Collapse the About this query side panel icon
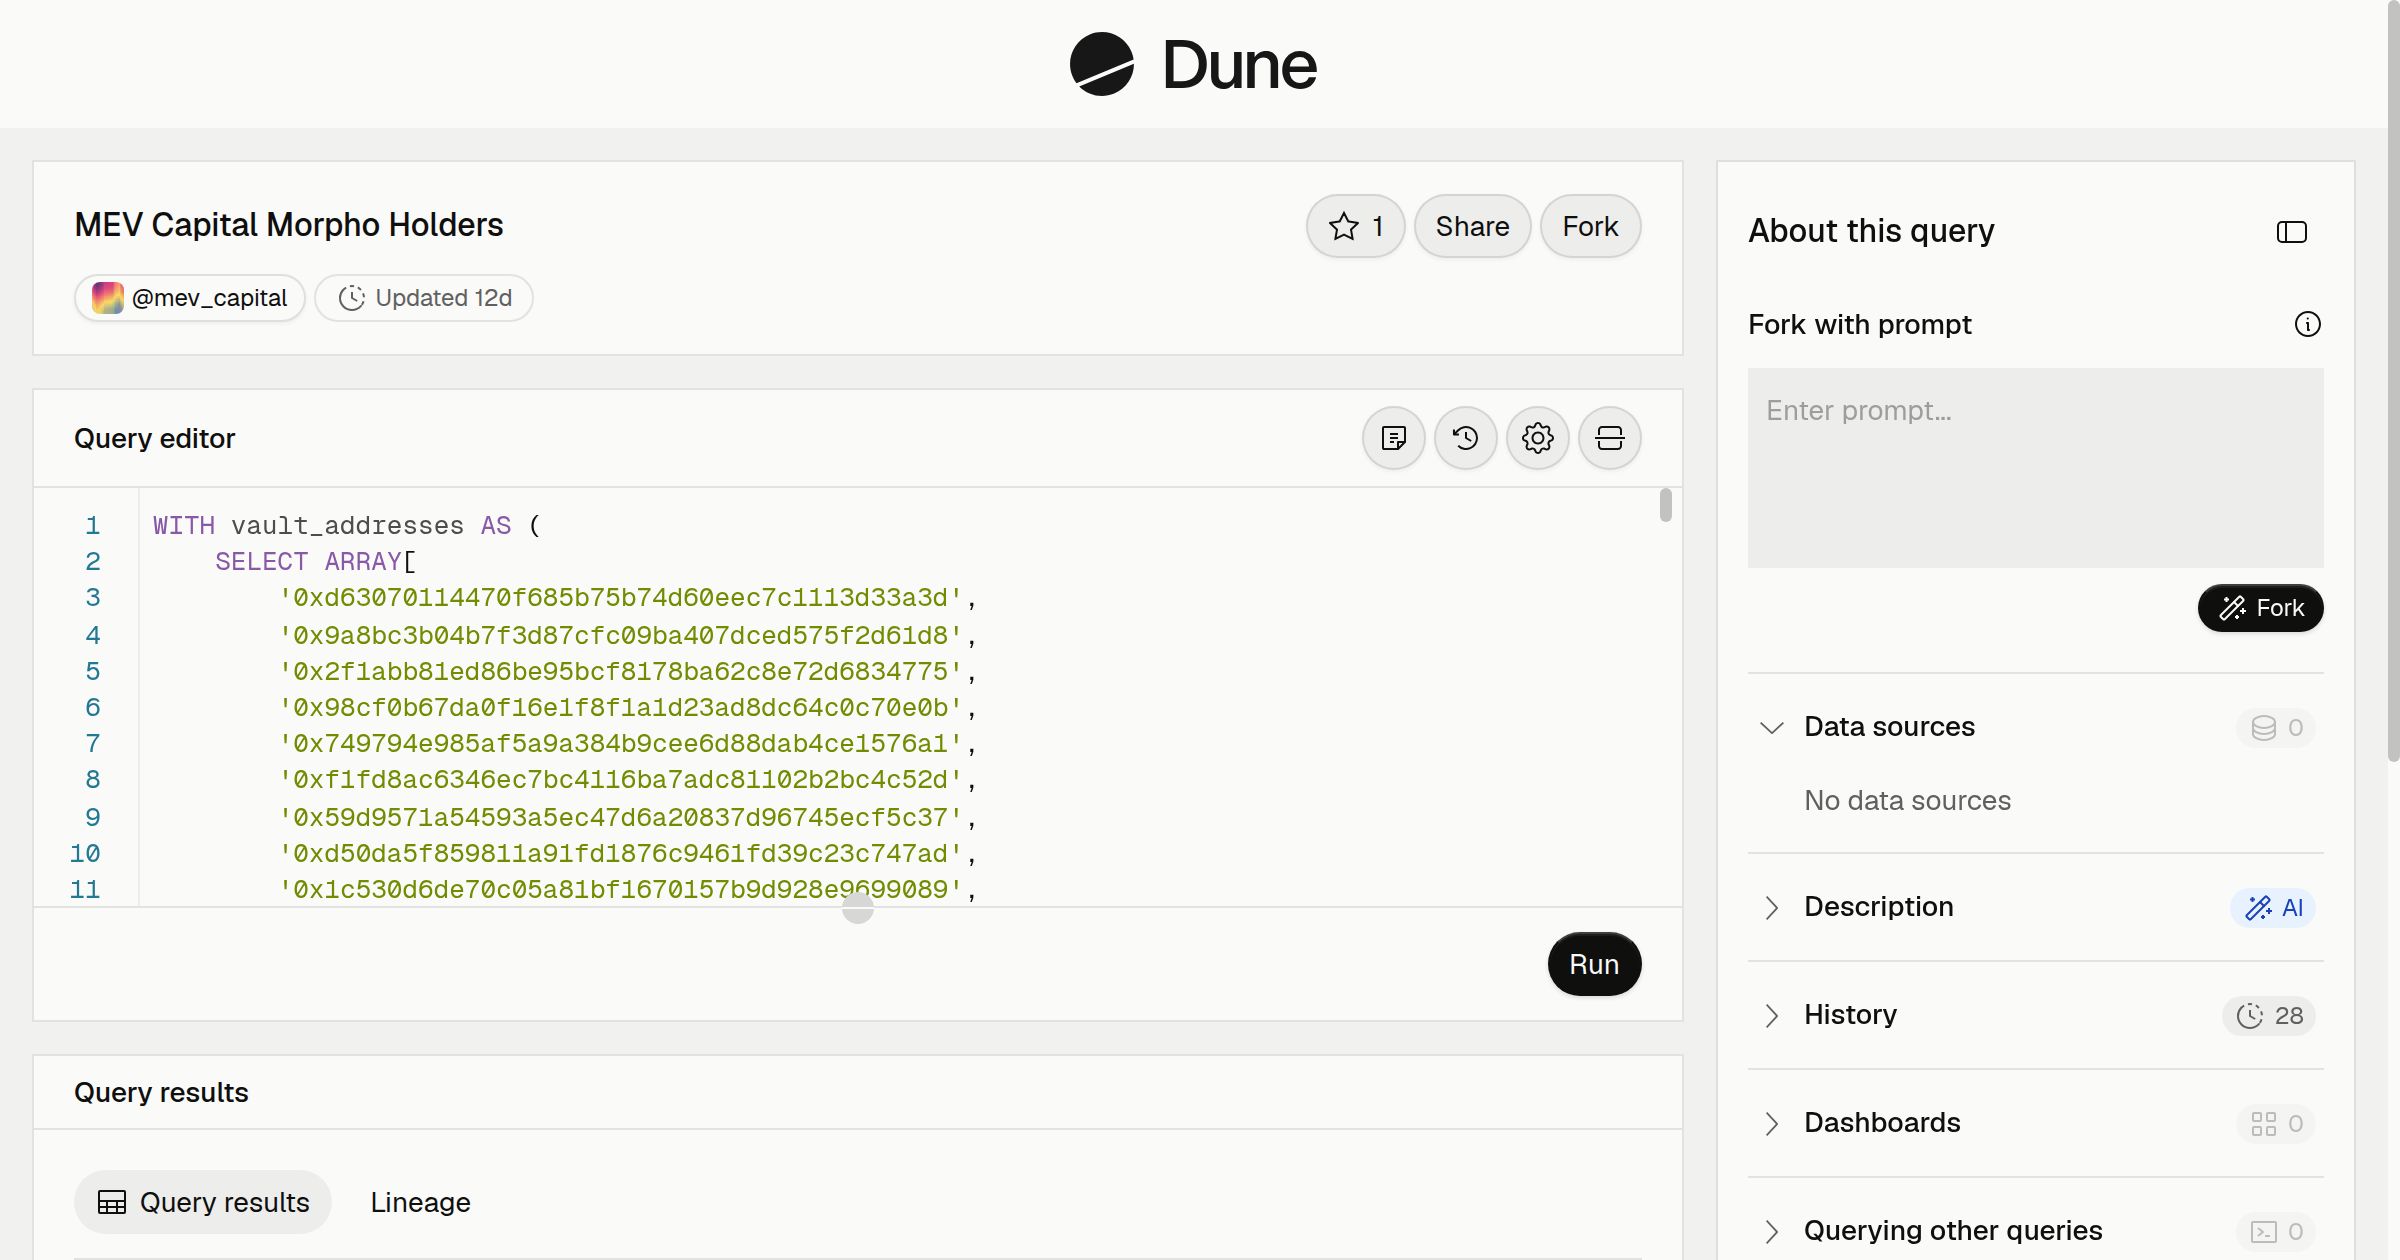2400x1260 pixels. point(2291,232)
